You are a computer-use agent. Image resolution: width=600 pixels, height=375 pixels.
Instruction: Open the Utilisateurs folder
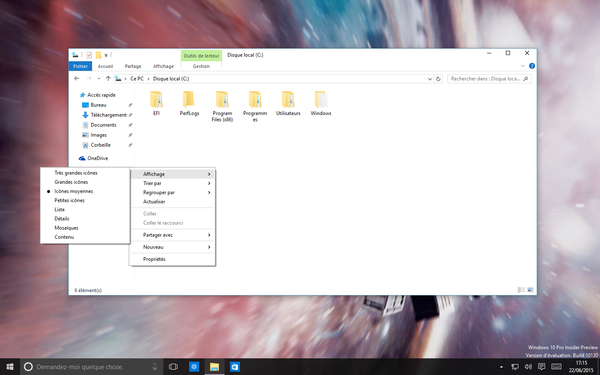(x=288, y=103)
